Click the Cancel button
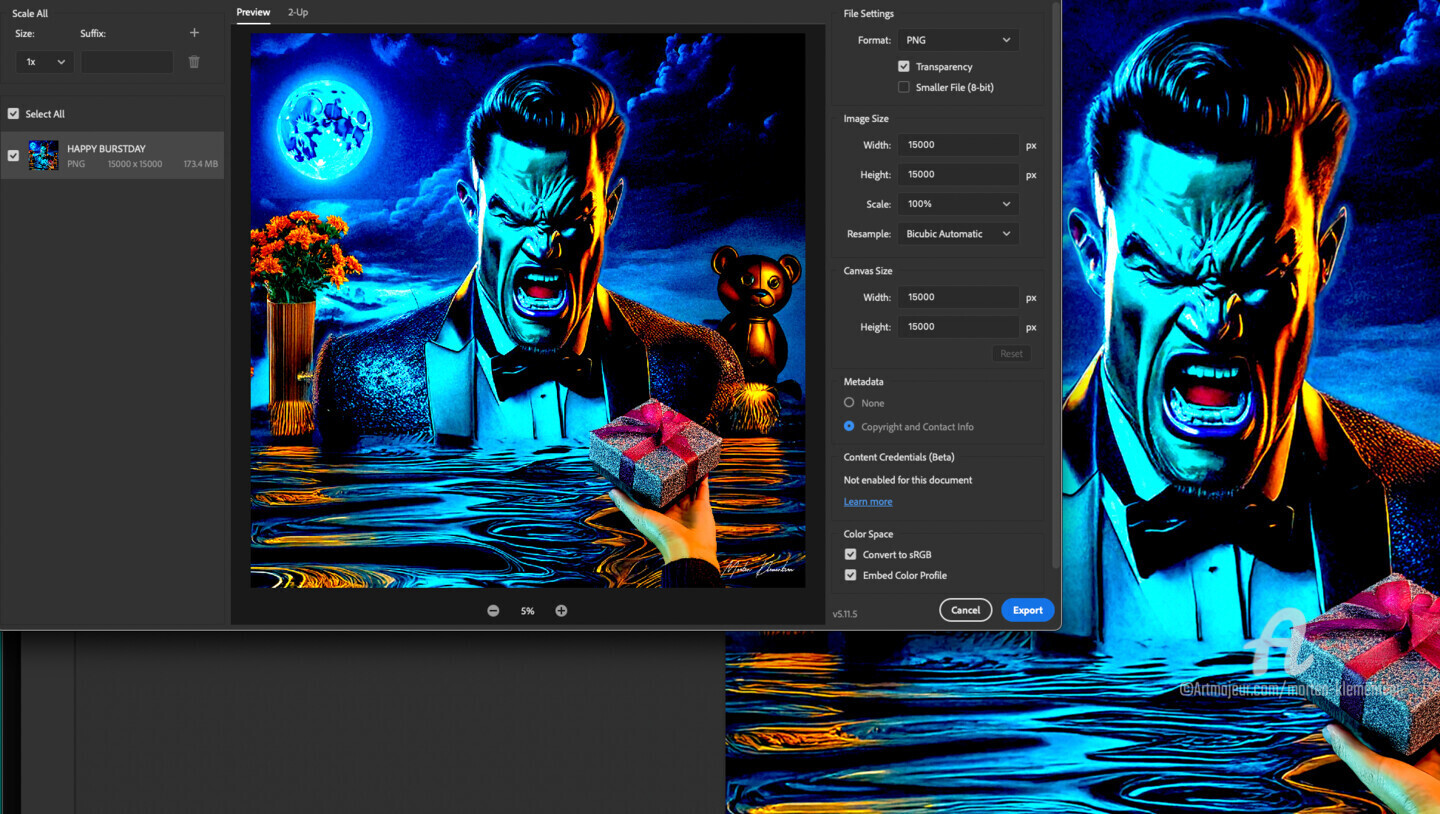The width and height of the screenshot is (1440, 814). (965, 610)
